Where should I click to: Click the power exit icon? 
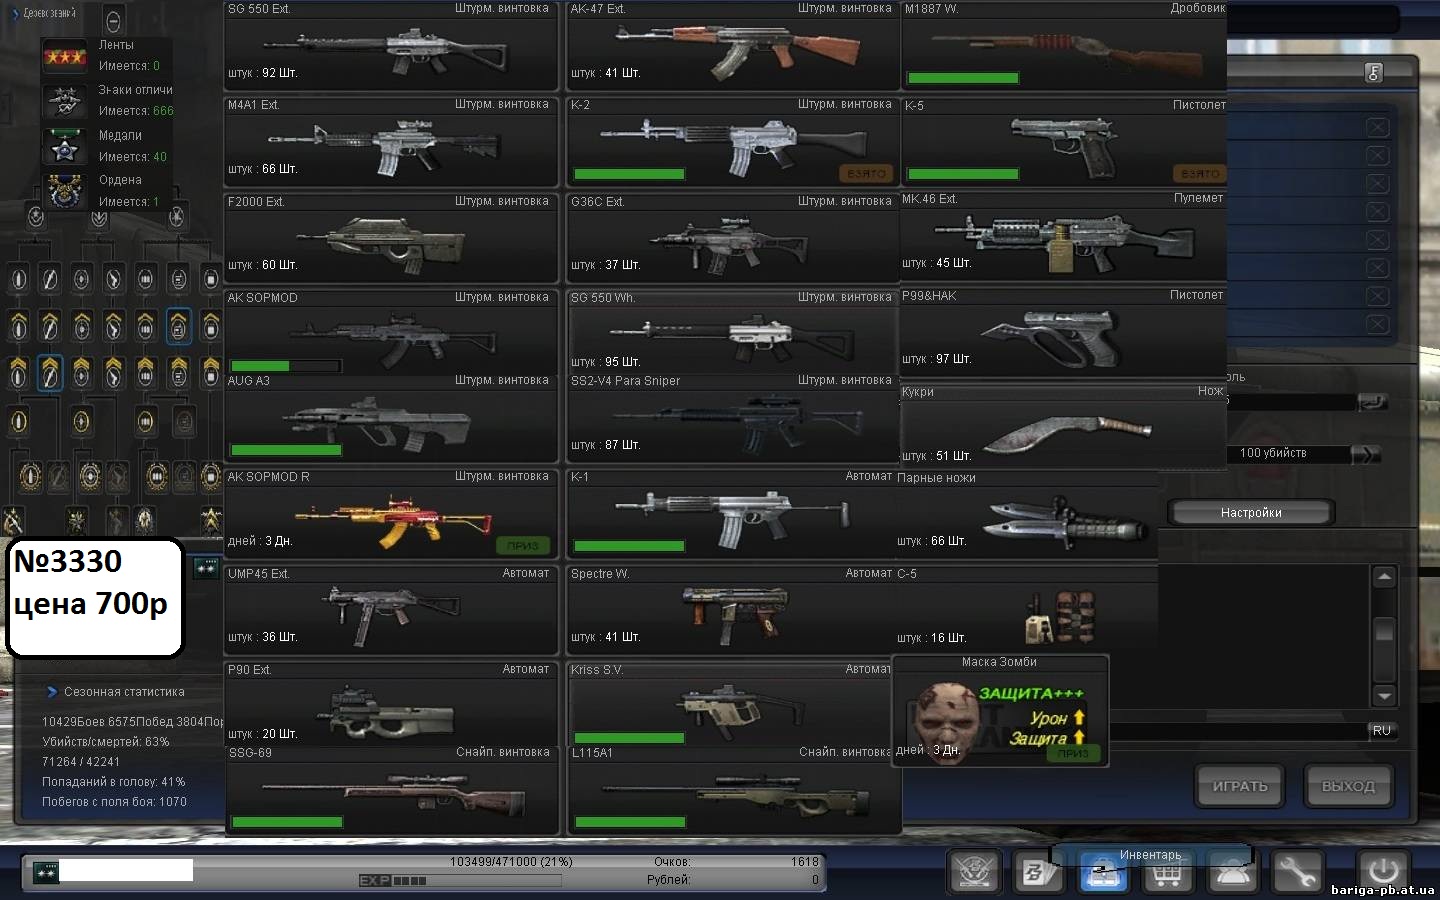(x=1384, y=870)
